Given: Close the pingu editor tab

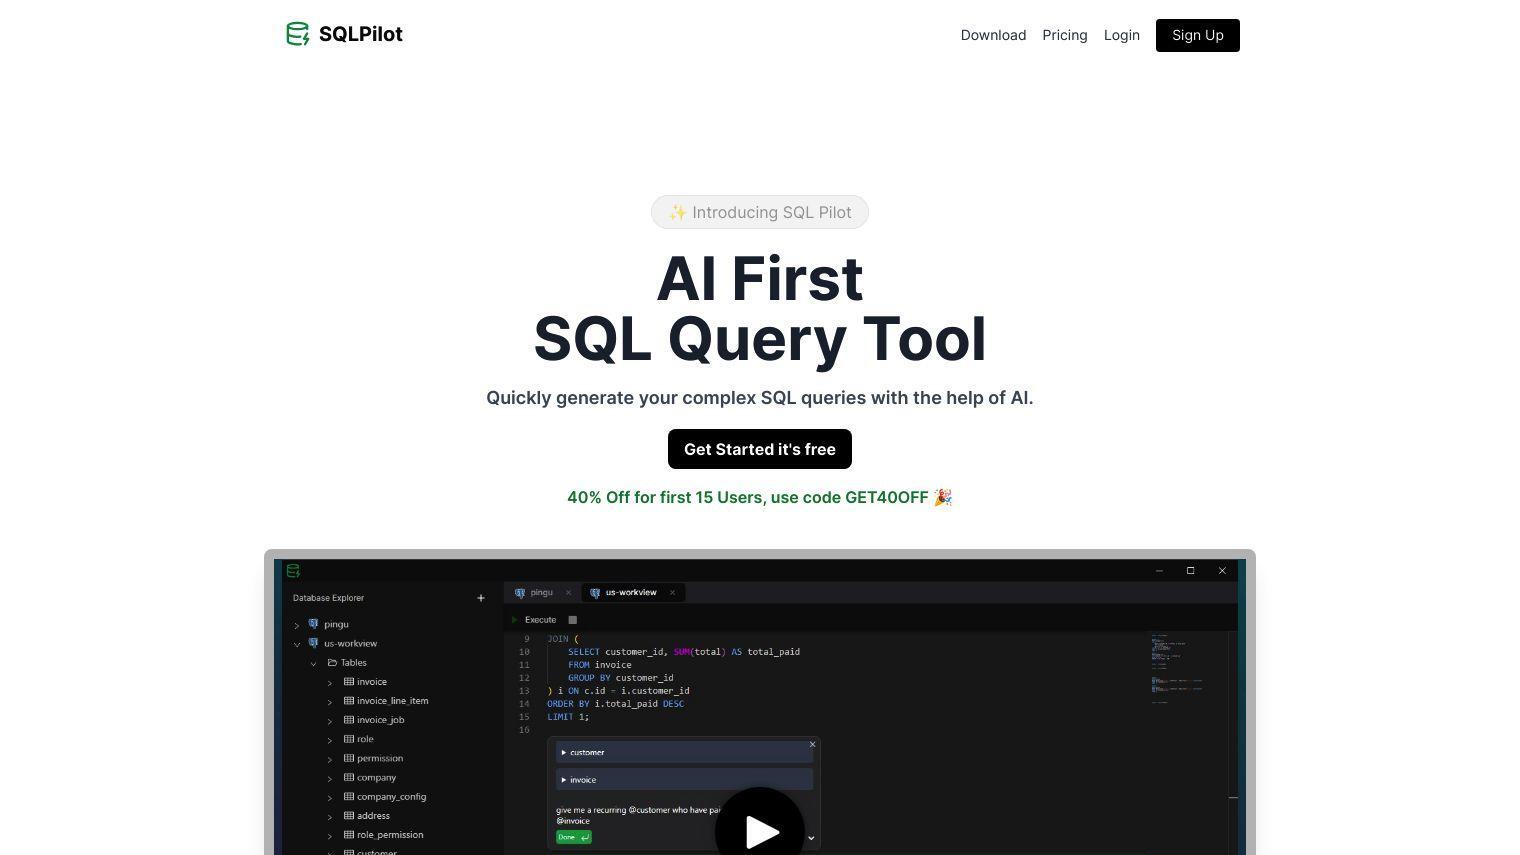Looking at the screenshot, I should 568,593.
